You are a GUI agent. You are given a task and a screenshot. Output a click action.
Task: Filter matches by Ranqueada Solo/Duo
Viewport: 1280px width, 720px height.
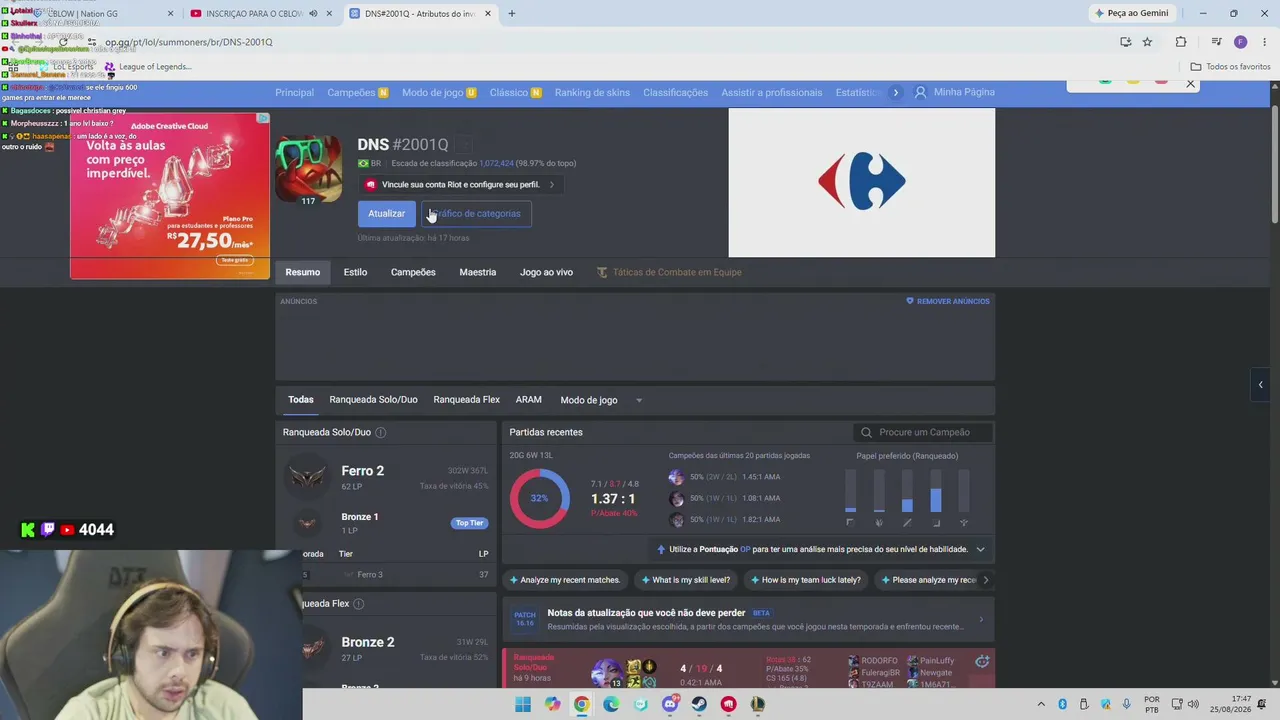373,400
